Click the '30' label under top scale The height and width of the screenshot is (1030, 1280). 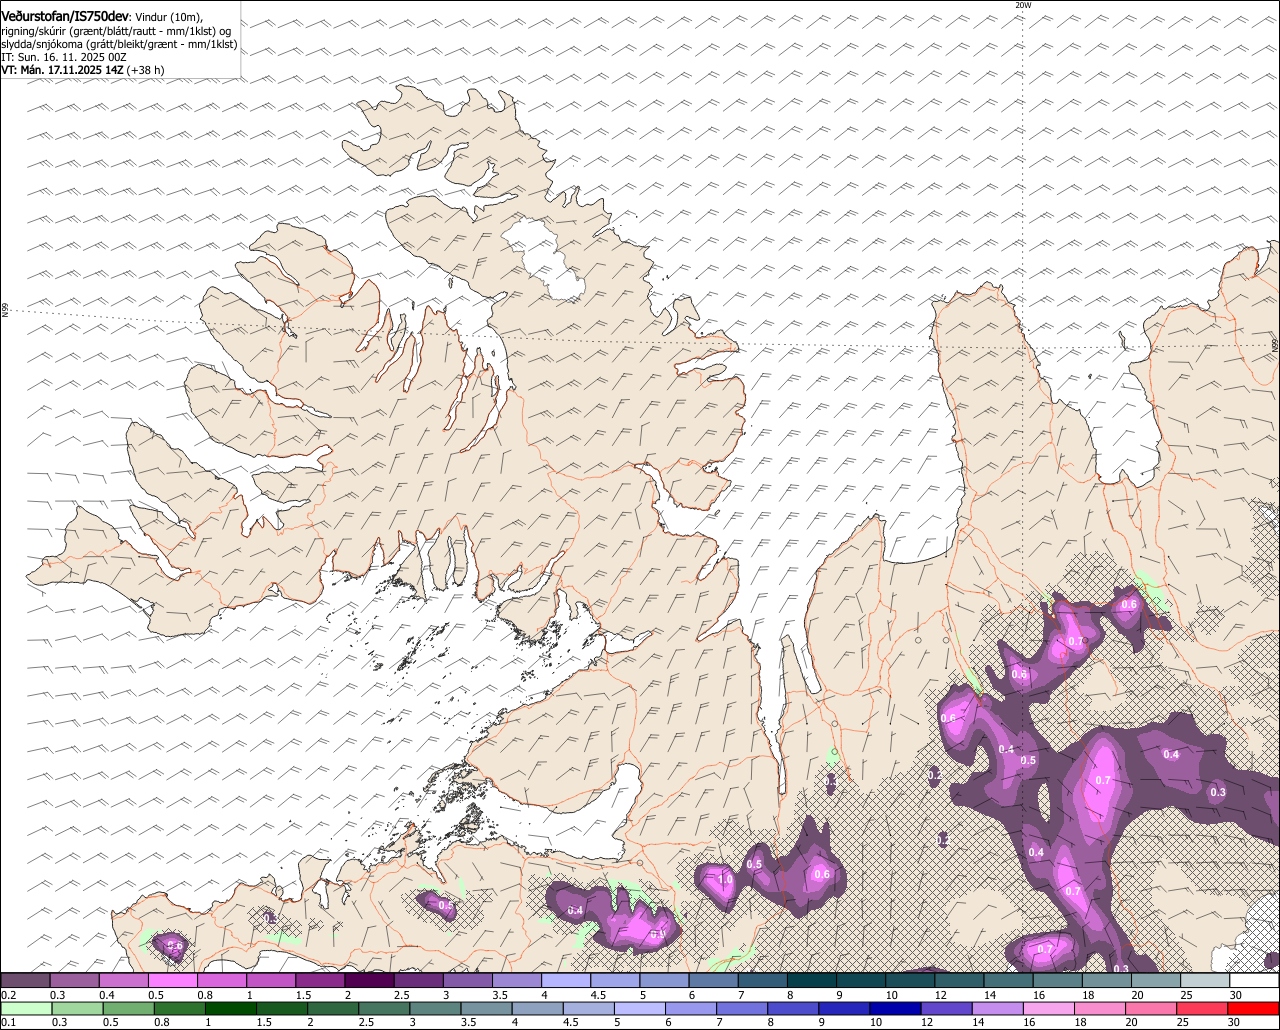point(1236,995)
